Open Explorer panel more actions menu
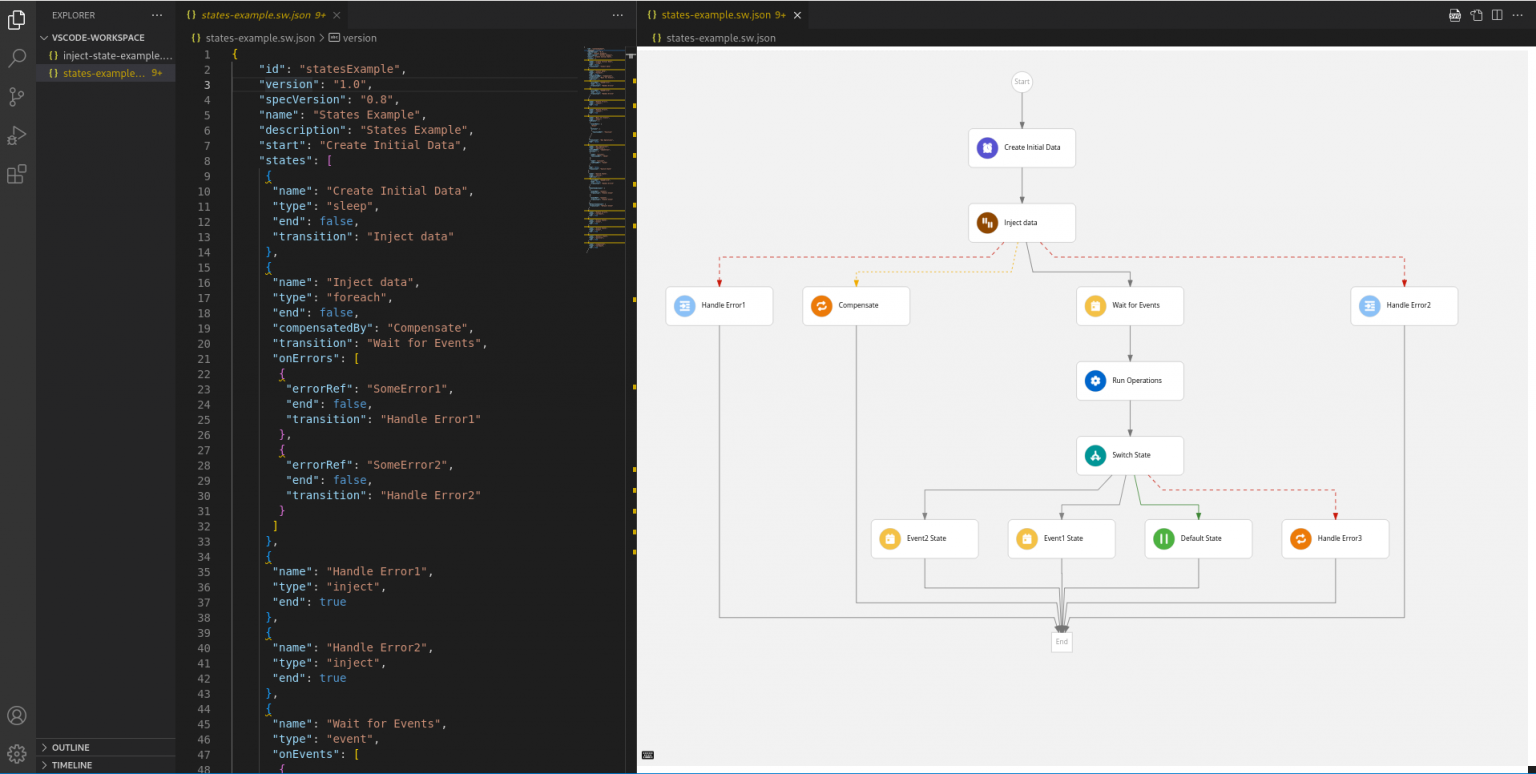 coord(156,15)
